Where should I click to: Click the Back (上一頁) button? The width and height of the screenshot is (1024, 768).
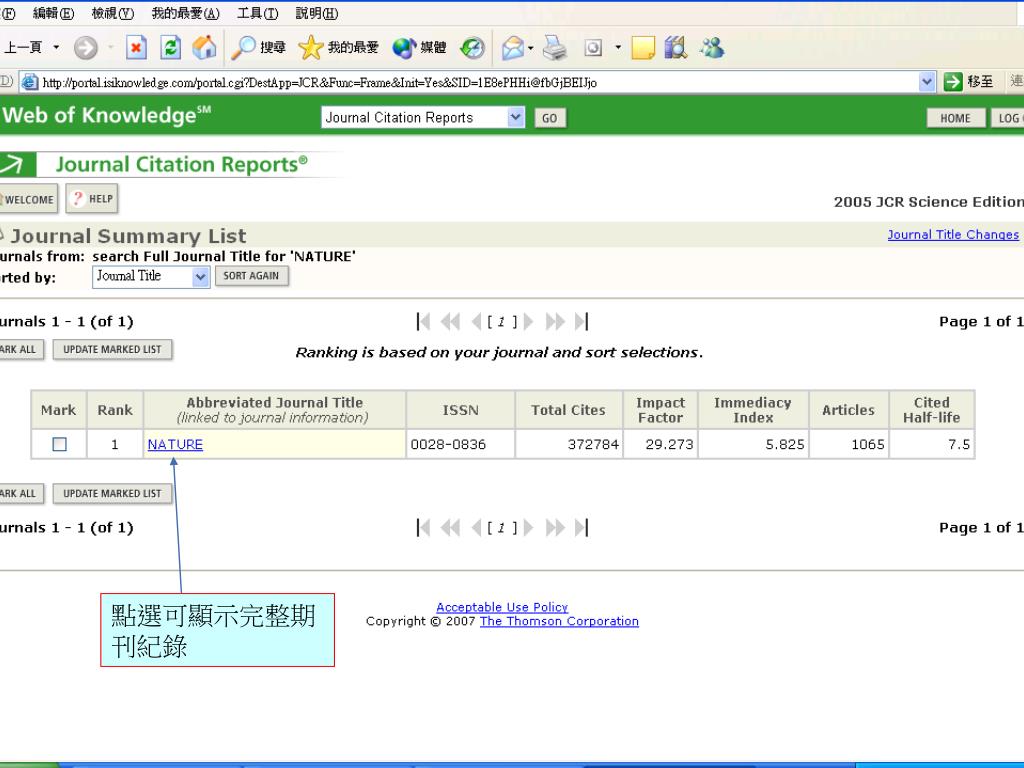(24, 48)
